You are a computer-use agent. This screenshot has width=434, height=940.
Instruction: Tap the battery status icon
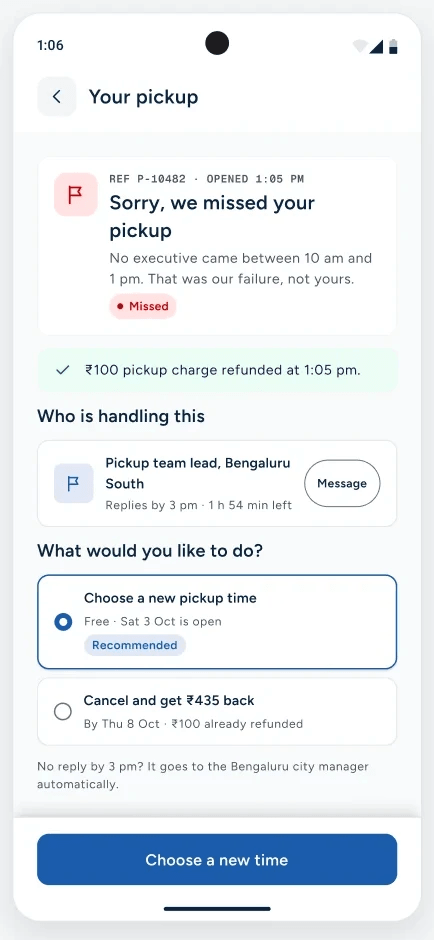click(393, 46)
